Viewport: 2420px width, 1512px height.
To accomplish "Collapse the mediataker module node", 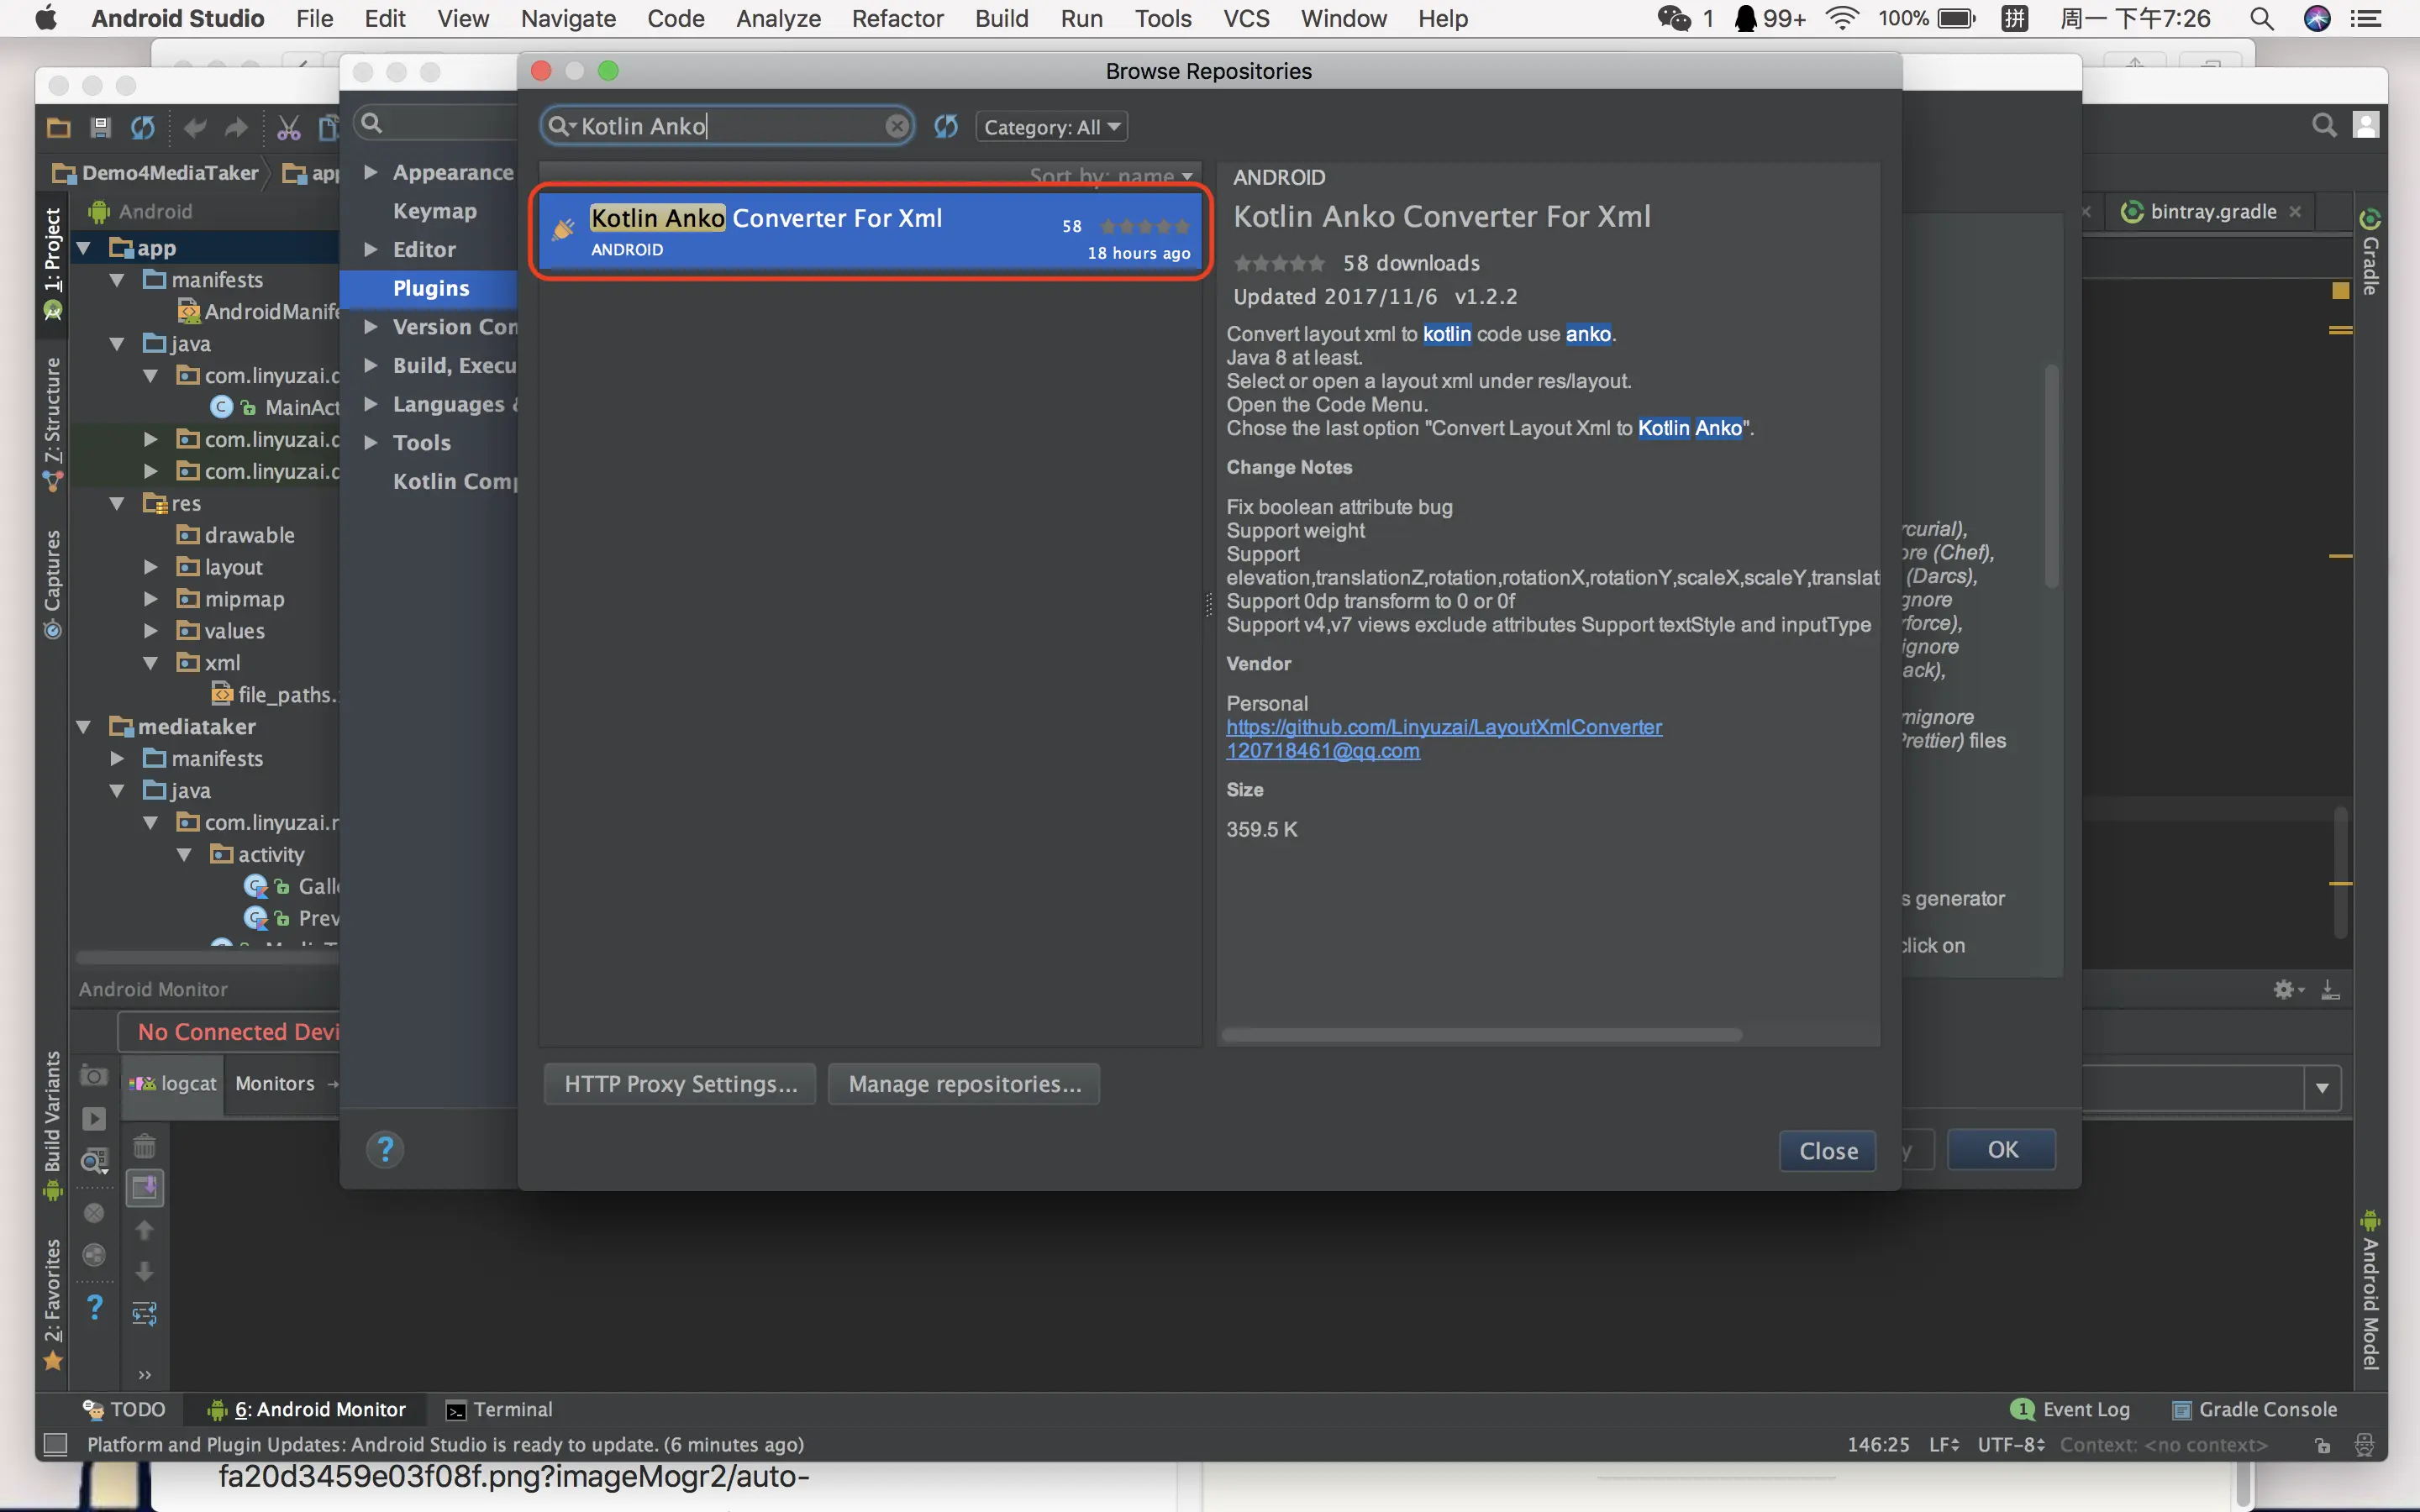I will coord(84,727).
